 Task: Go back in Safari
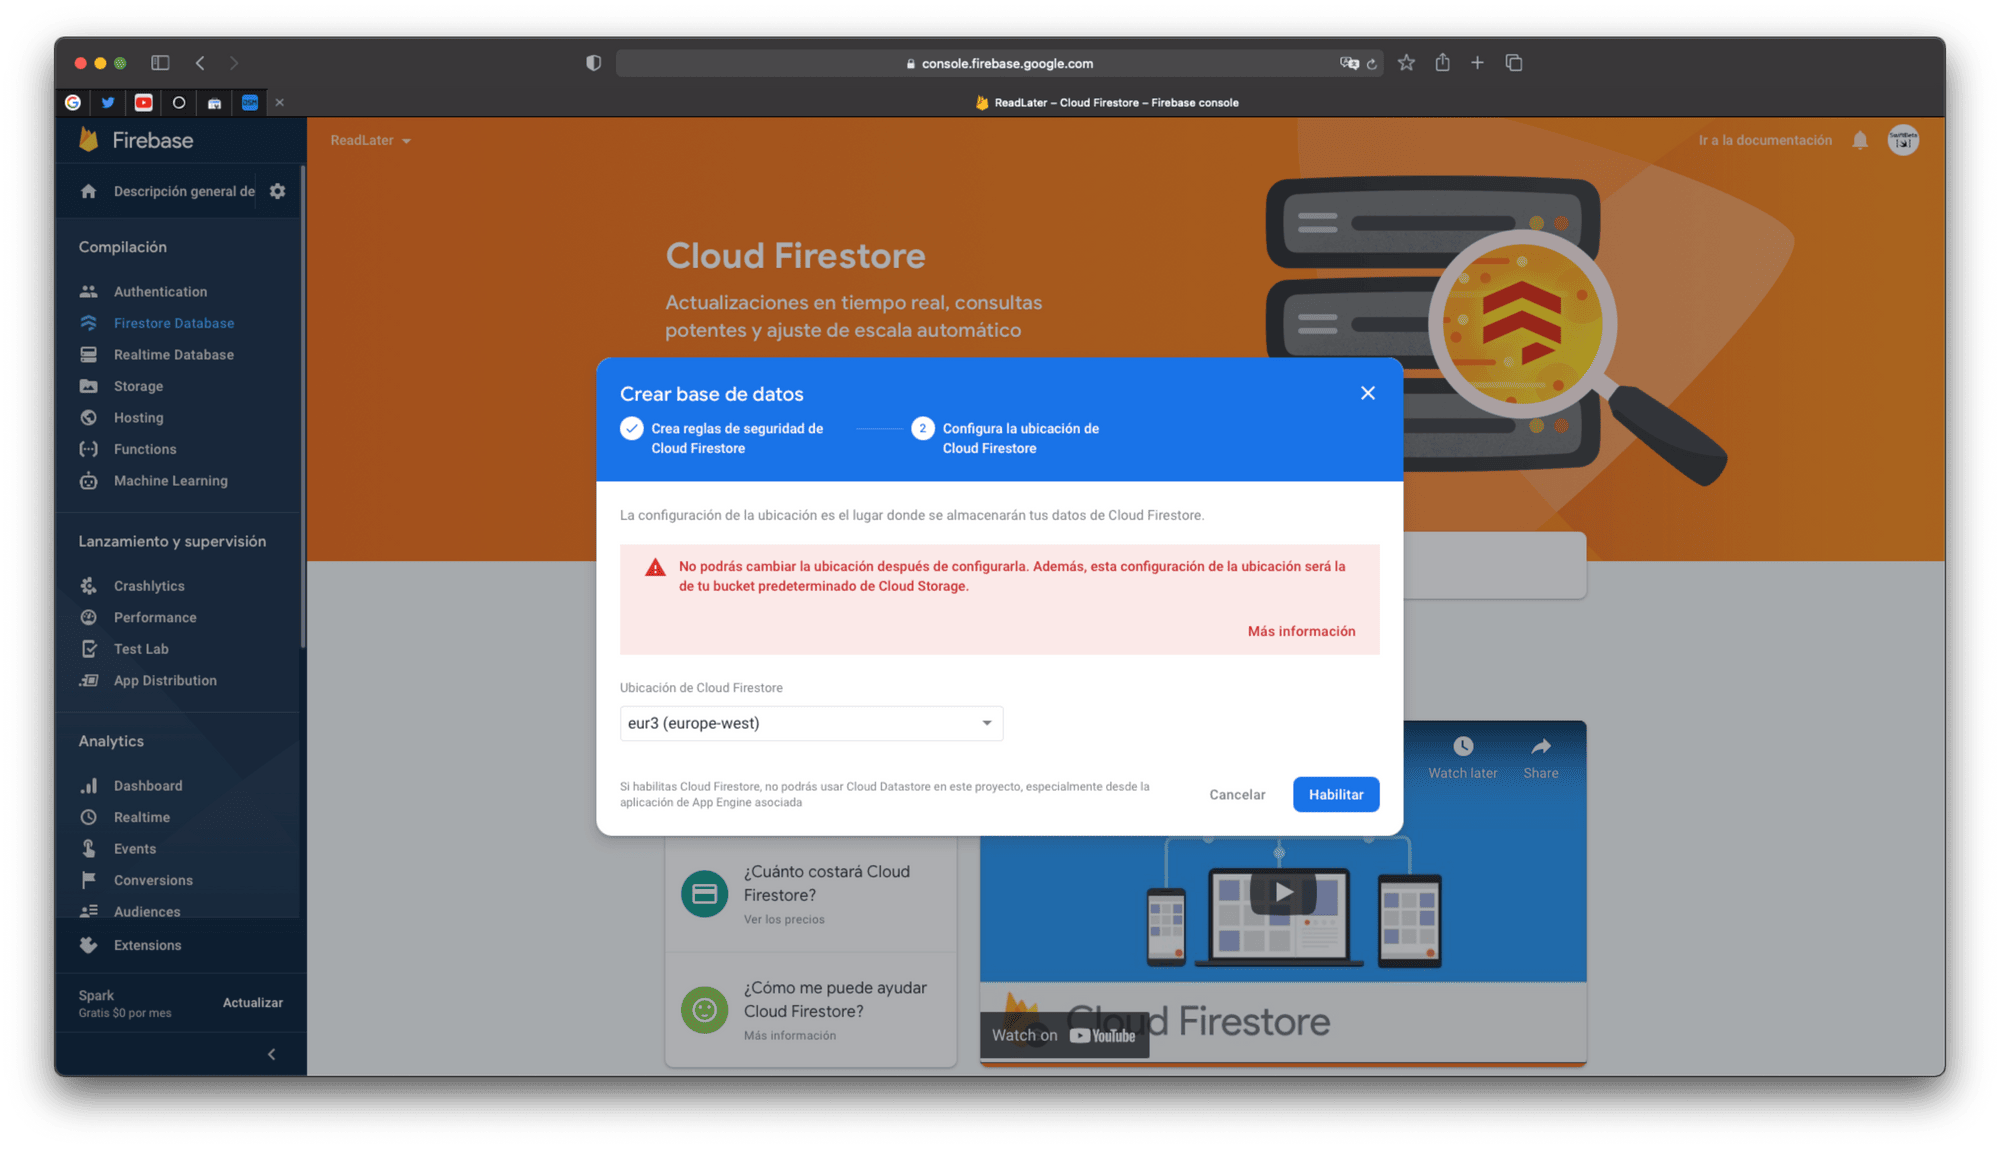click(200, 63)
